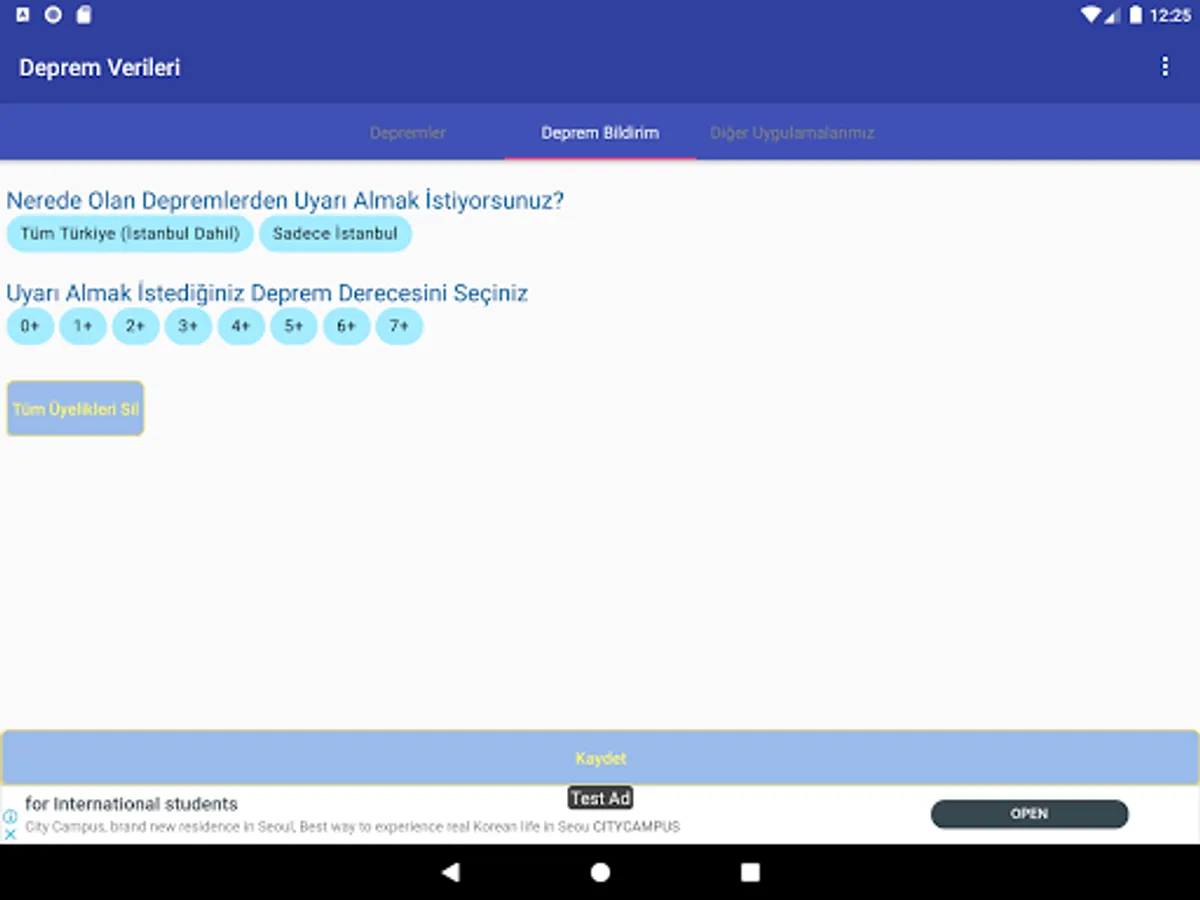The height and width of the screenshot is (900, 1200).
Task: Click the 'for International students' ad headline
Action: (x=131, y=804)
